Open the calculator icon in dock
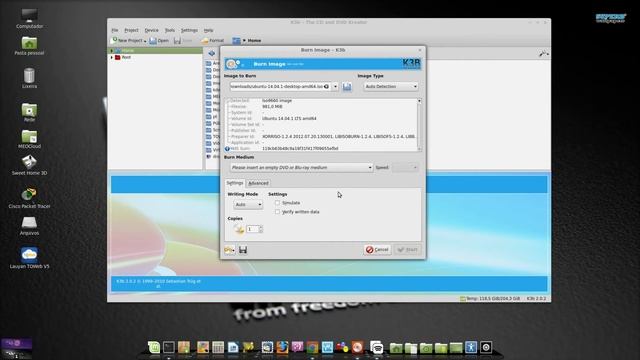This screenshot has height=360, width=640. 218,347
